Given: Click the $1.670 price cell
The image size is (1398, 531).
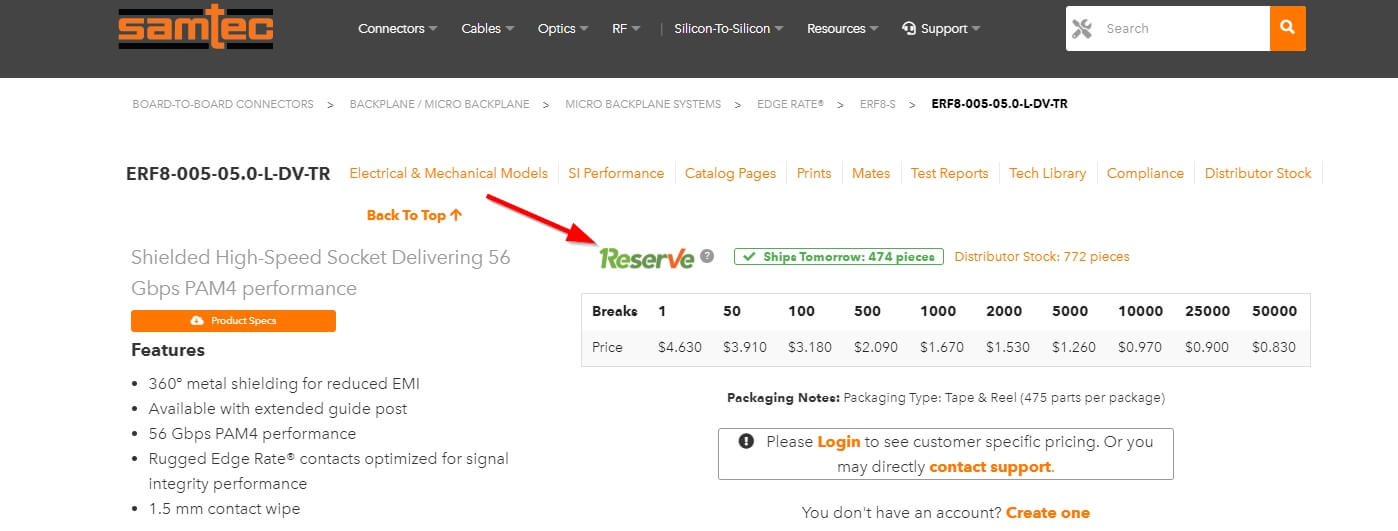Looking at the screenshot, I should coord(942,347).
